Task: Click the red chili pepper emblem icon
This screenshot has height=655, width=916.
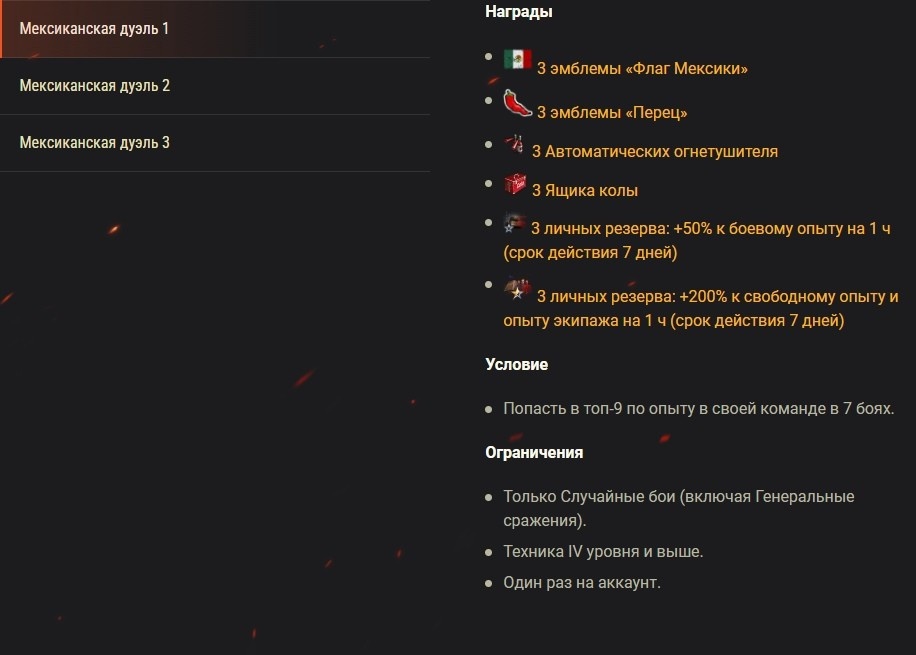Action: pos(518,103)
